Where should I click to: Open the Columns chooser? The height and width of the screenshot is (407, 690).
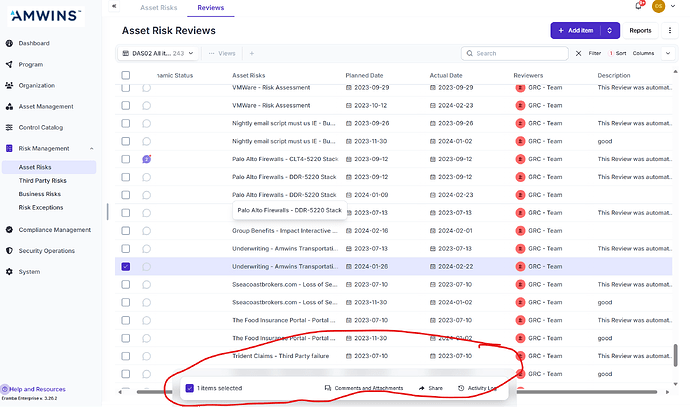(643, 53)
